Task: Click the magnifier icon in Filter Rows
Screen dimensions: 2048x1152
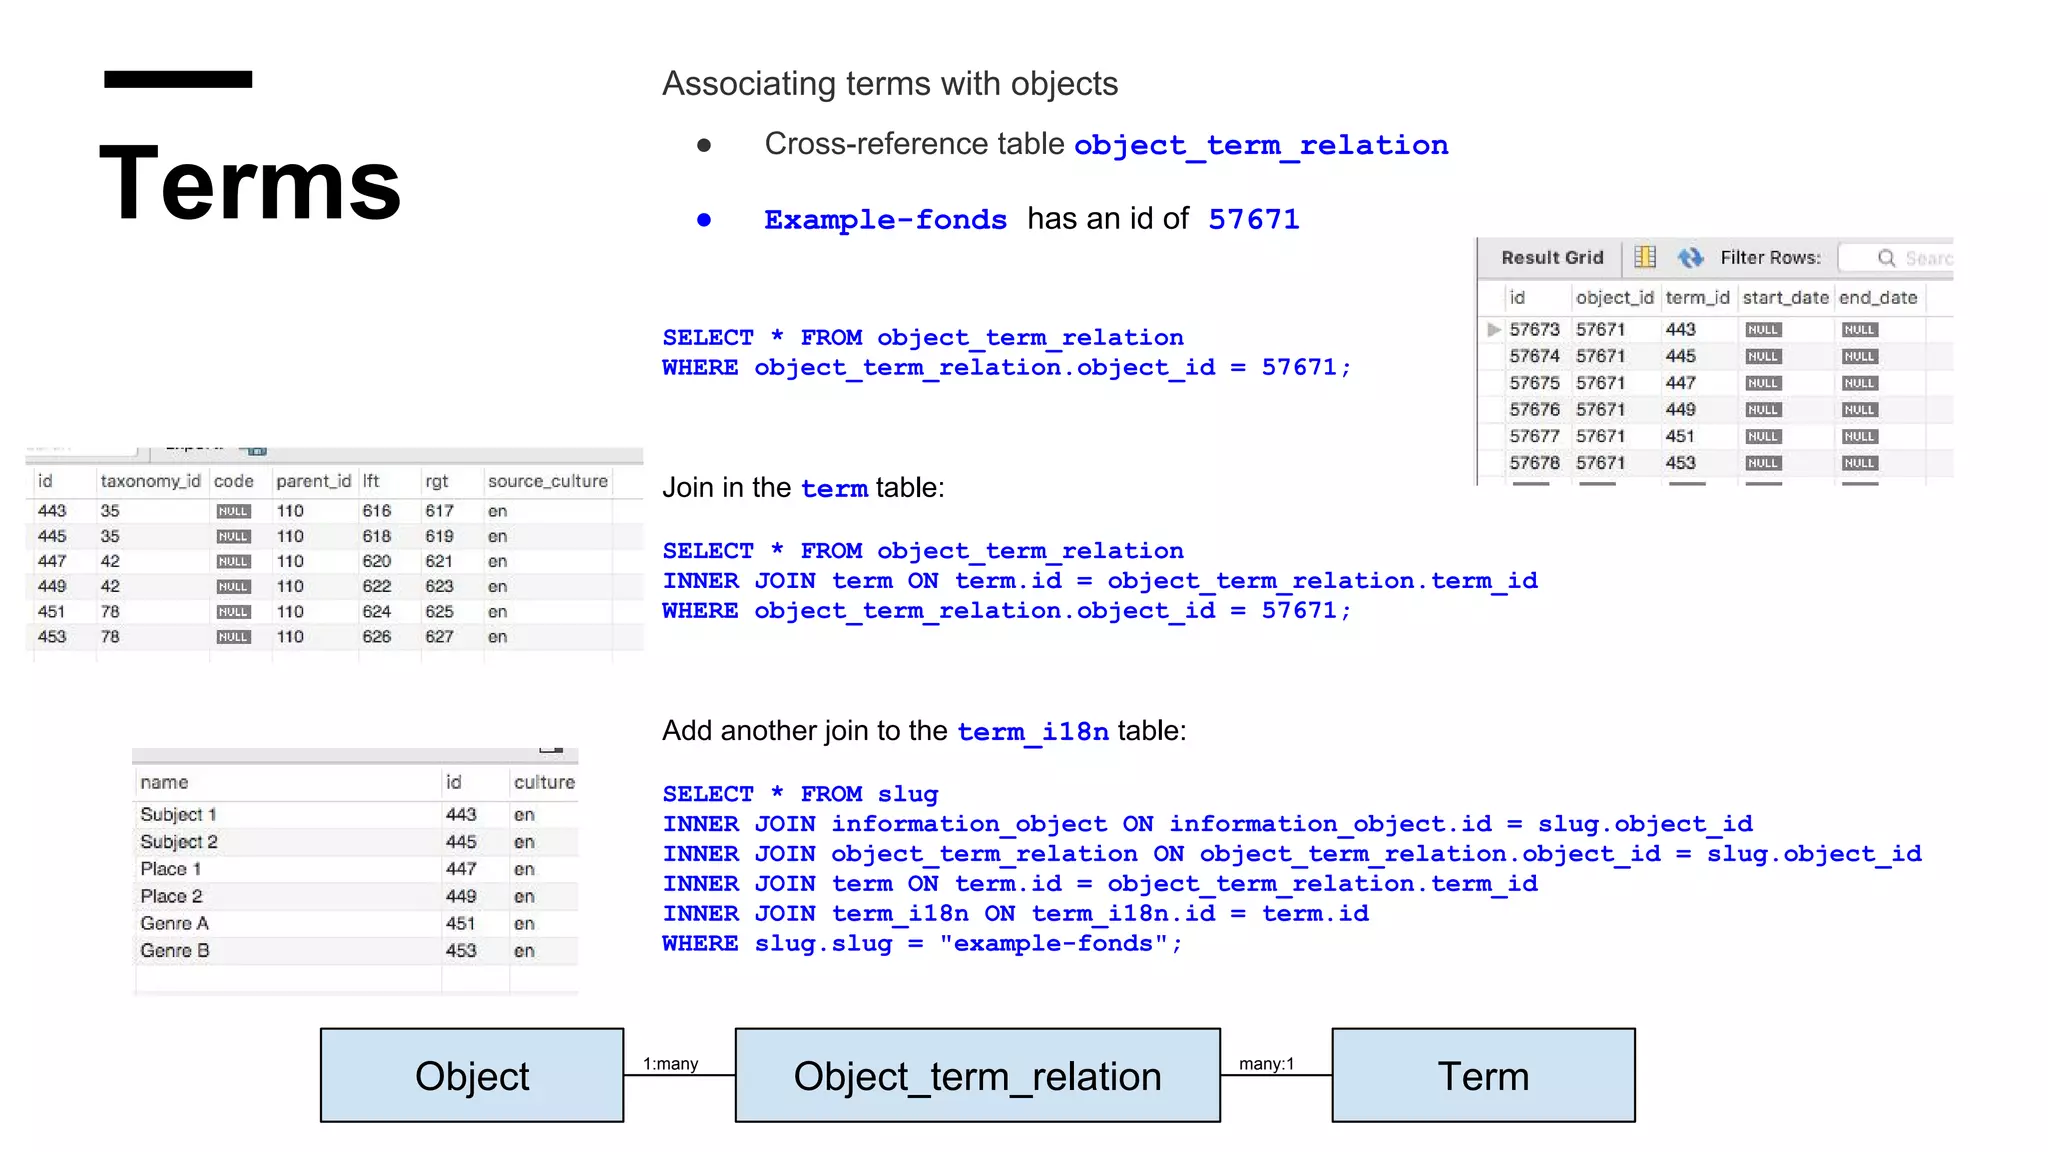Action: (1886, 258)
